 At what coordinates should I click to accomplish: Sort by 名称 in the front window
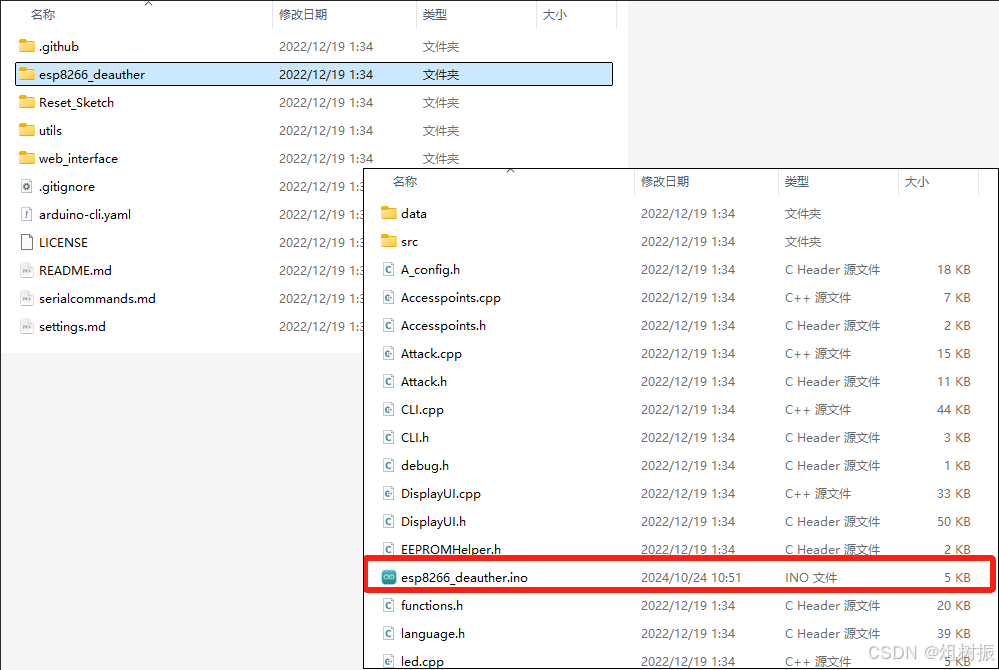405,182
